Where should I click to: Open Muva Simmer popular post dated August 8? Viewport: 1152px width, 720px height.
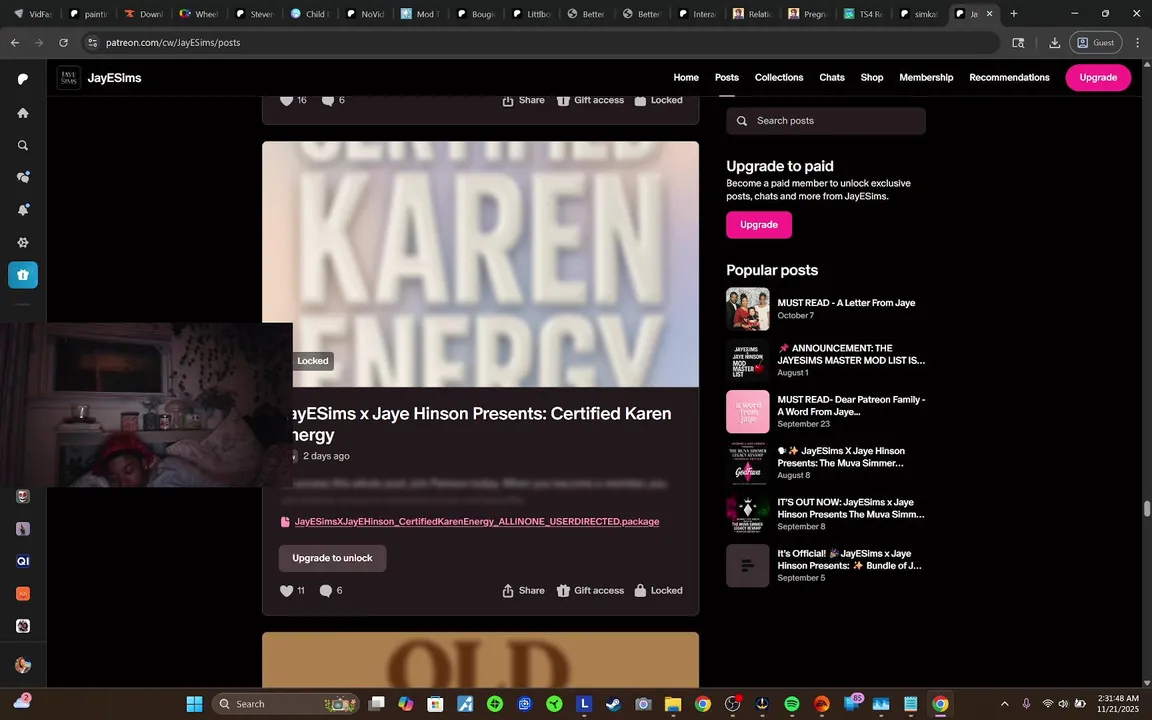(840, 457)
